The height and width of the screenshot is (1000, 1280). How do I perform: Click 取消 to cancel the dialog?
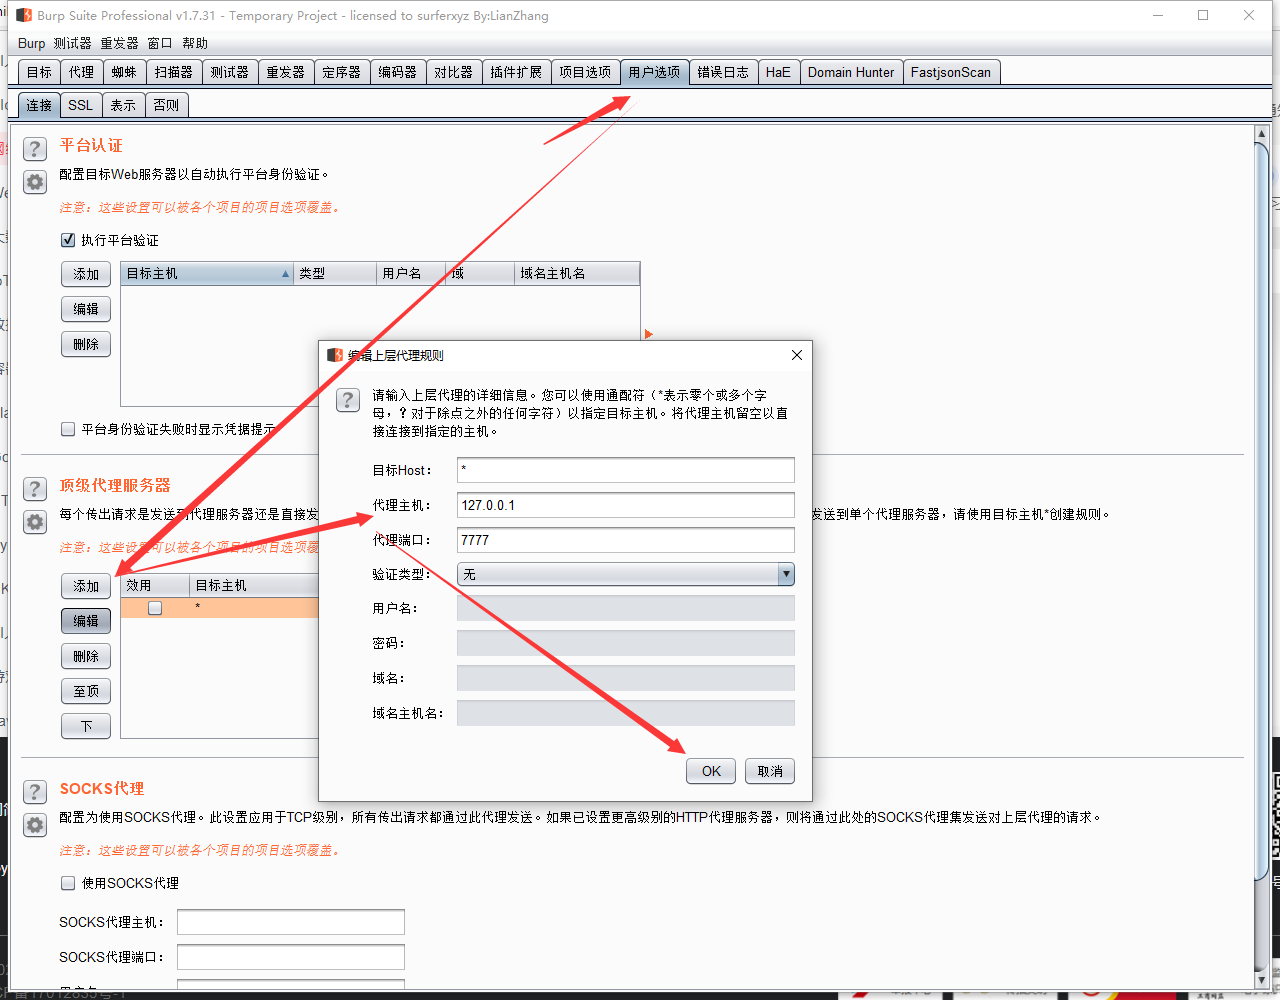[x=770, y=771]
